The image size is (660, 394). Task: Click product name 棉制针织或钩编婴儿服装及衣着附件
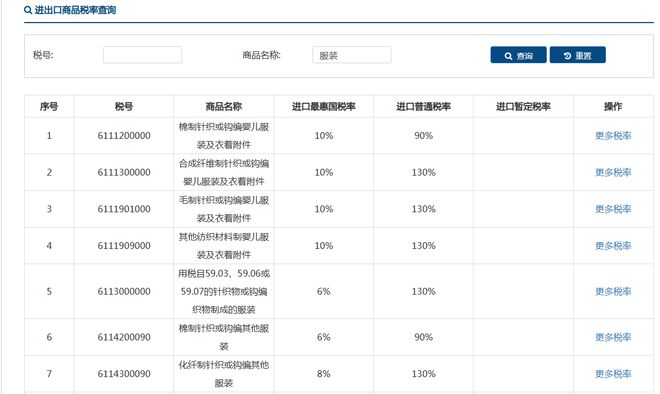(x=224, y=136)
